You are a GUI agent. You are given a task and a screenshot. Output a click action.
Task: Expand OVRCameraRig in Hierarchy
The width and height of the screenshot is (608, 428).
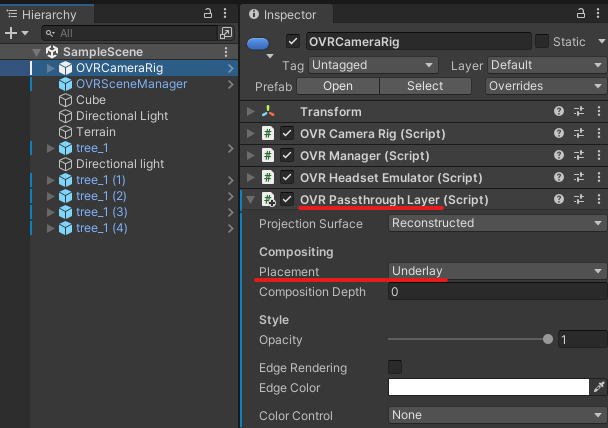click(50, 68)
